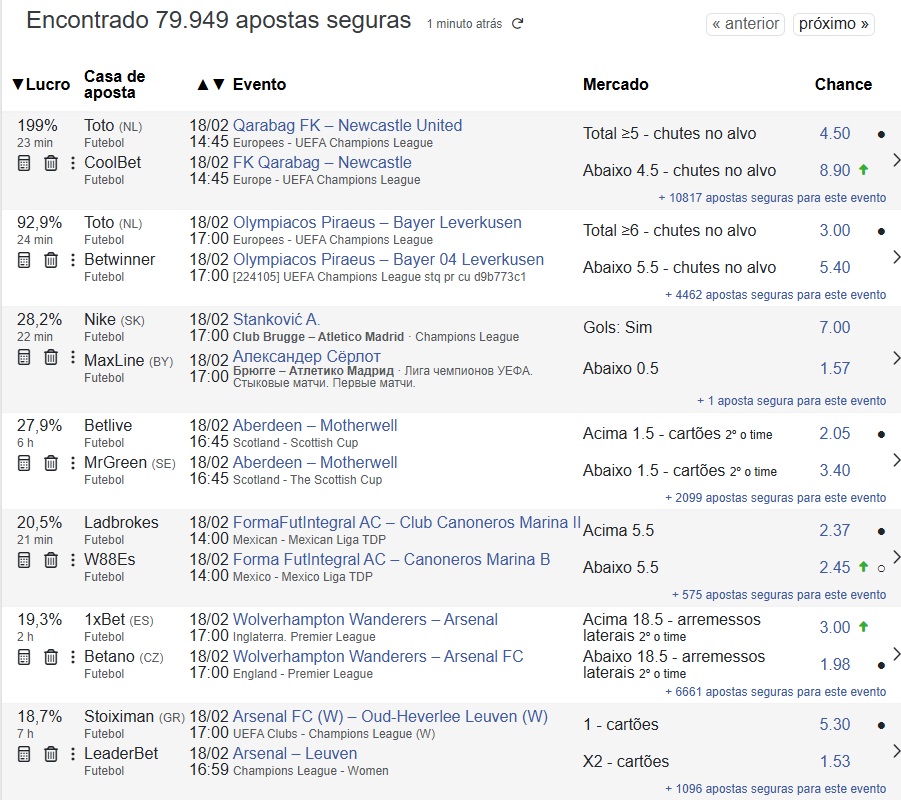Open calculator for Qarabag FK – Newcastle United row
This screenshot has width=901, height=800.
pos(24,163)
